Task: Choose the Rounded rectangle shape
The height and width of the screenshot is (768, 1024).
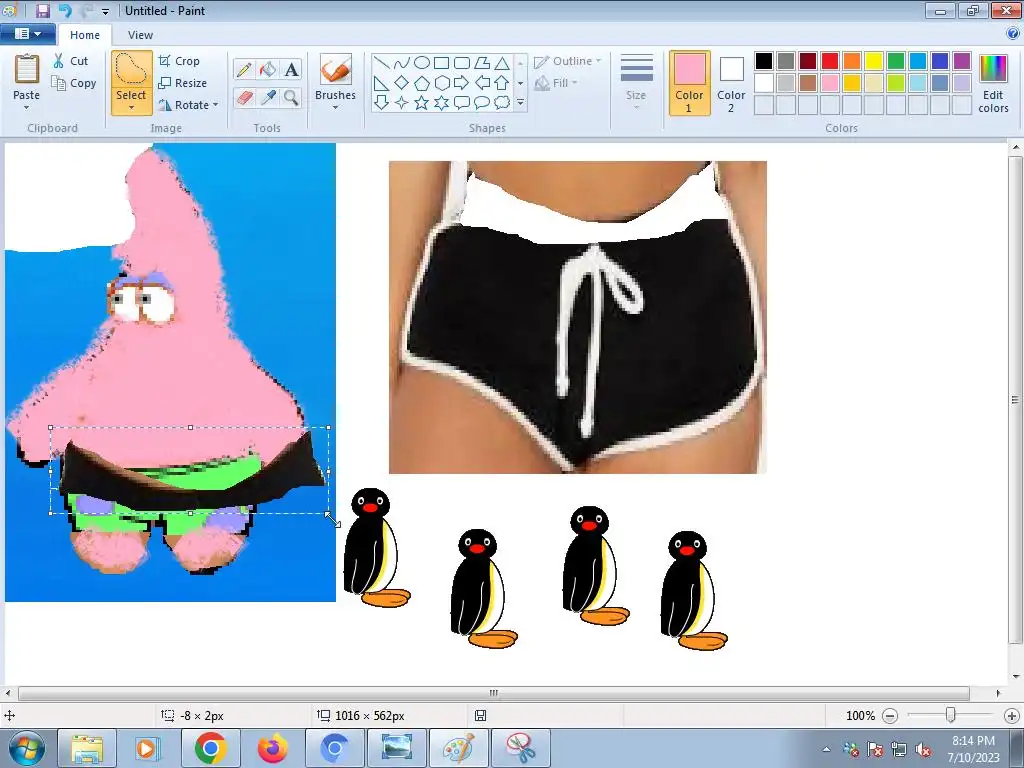Action: (x=462, y=63)
